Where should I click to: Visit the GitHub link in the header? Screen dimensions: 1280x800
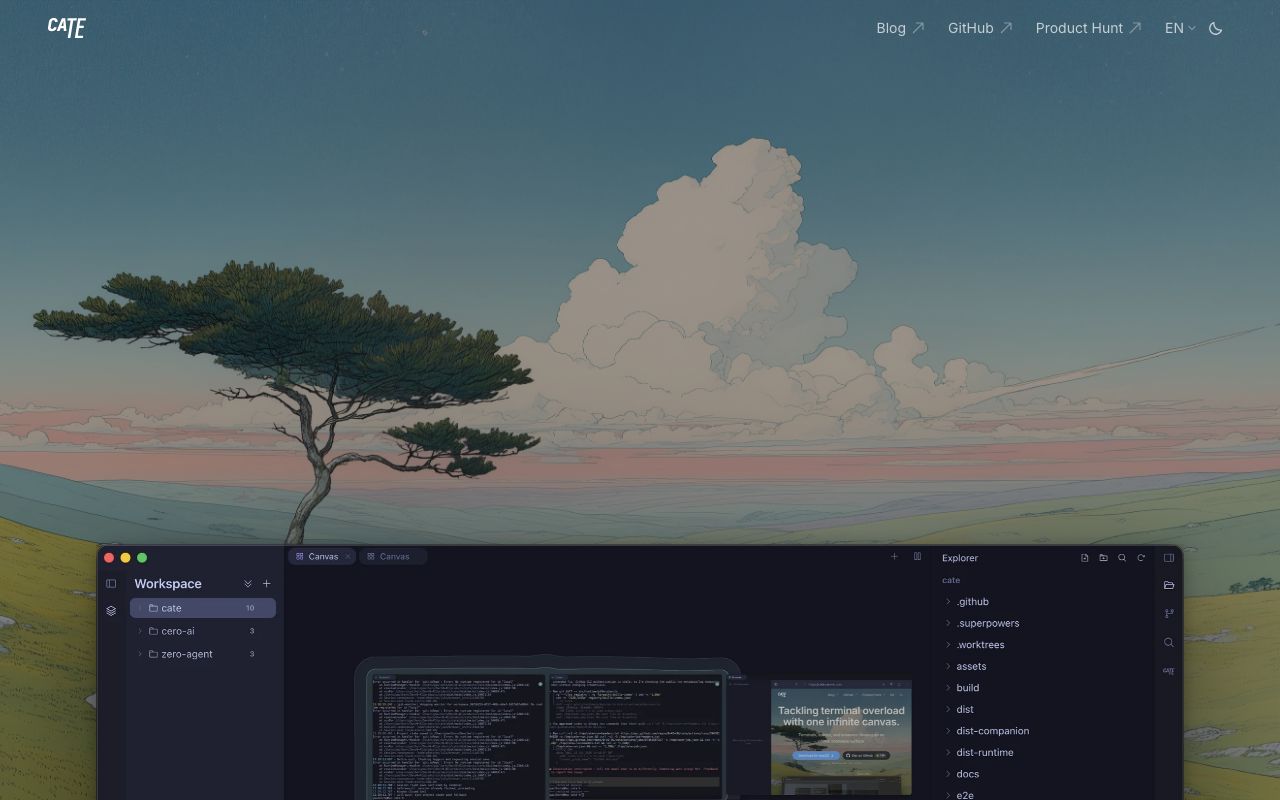(x=980, y=28)
